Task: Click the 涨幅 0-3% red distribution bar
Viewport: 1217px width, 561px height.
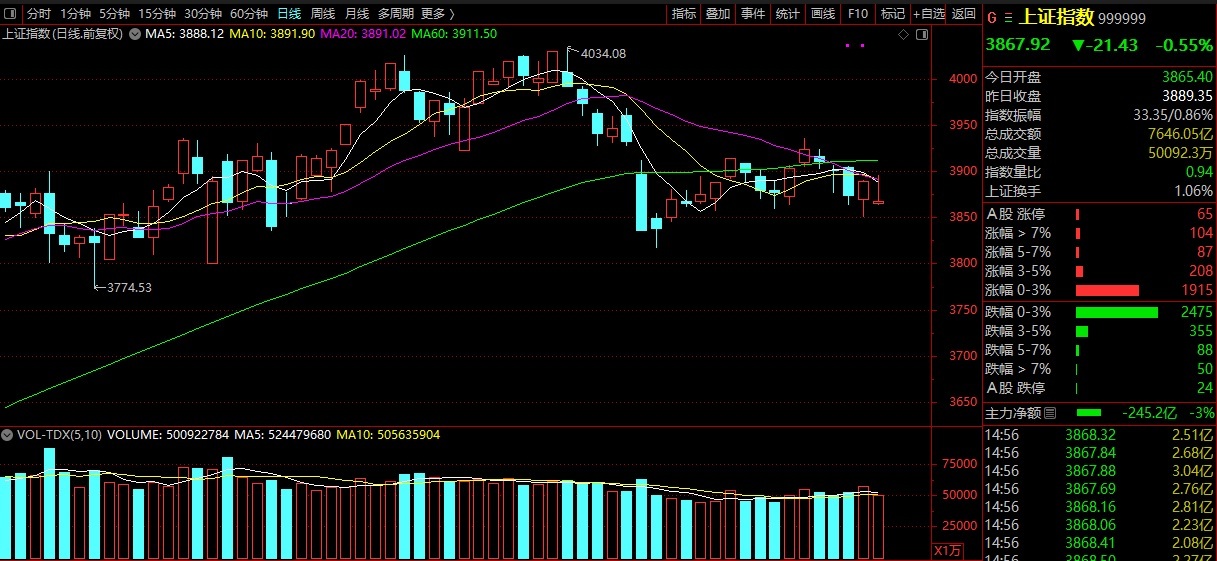Action: click(x=1107, y=290)
